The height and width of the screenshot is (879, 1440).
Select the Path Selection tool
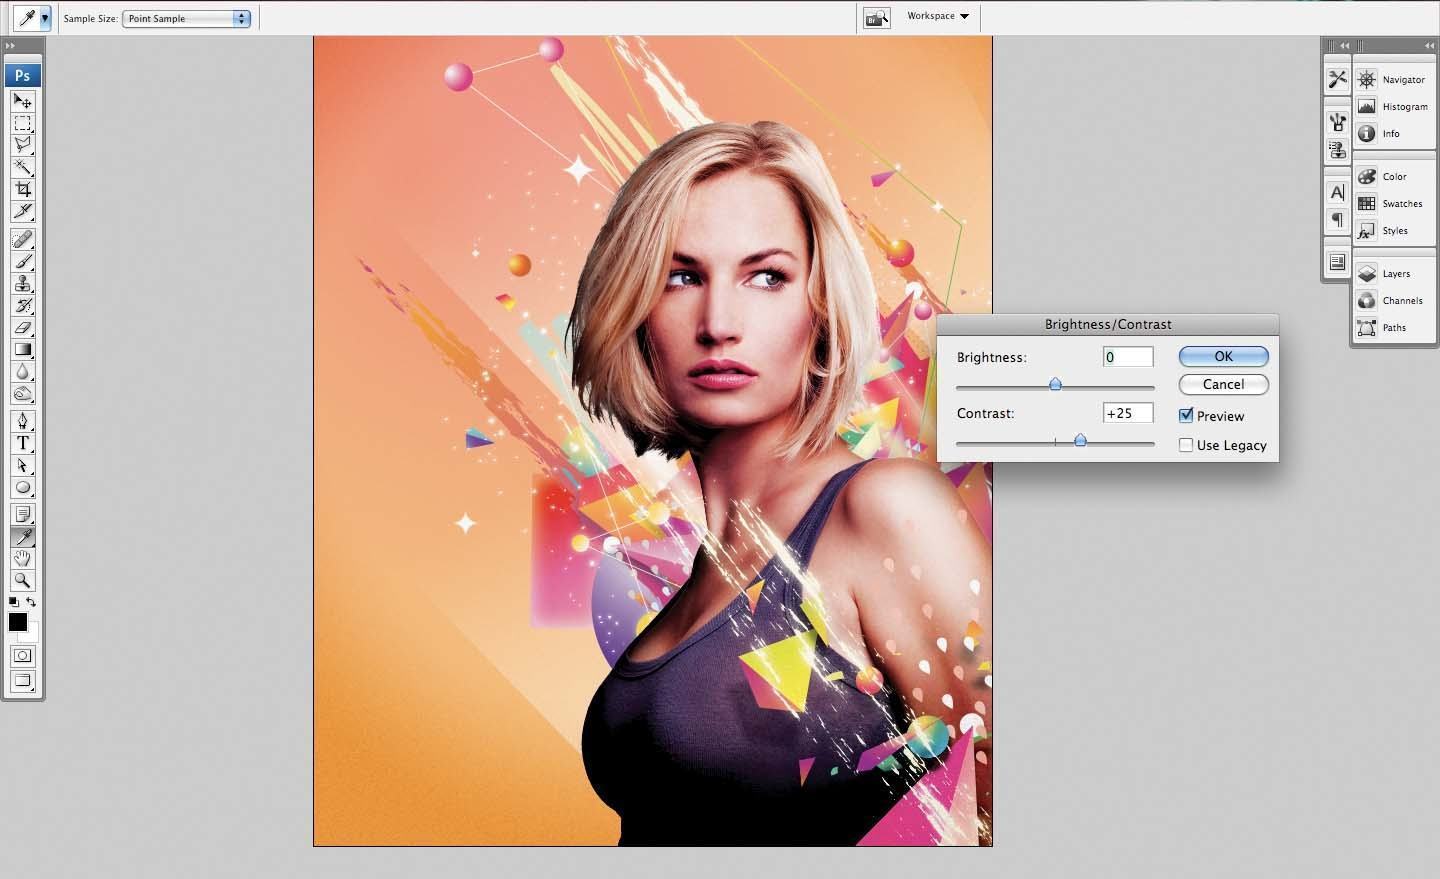pyautogui.click(x=22, y=465)
